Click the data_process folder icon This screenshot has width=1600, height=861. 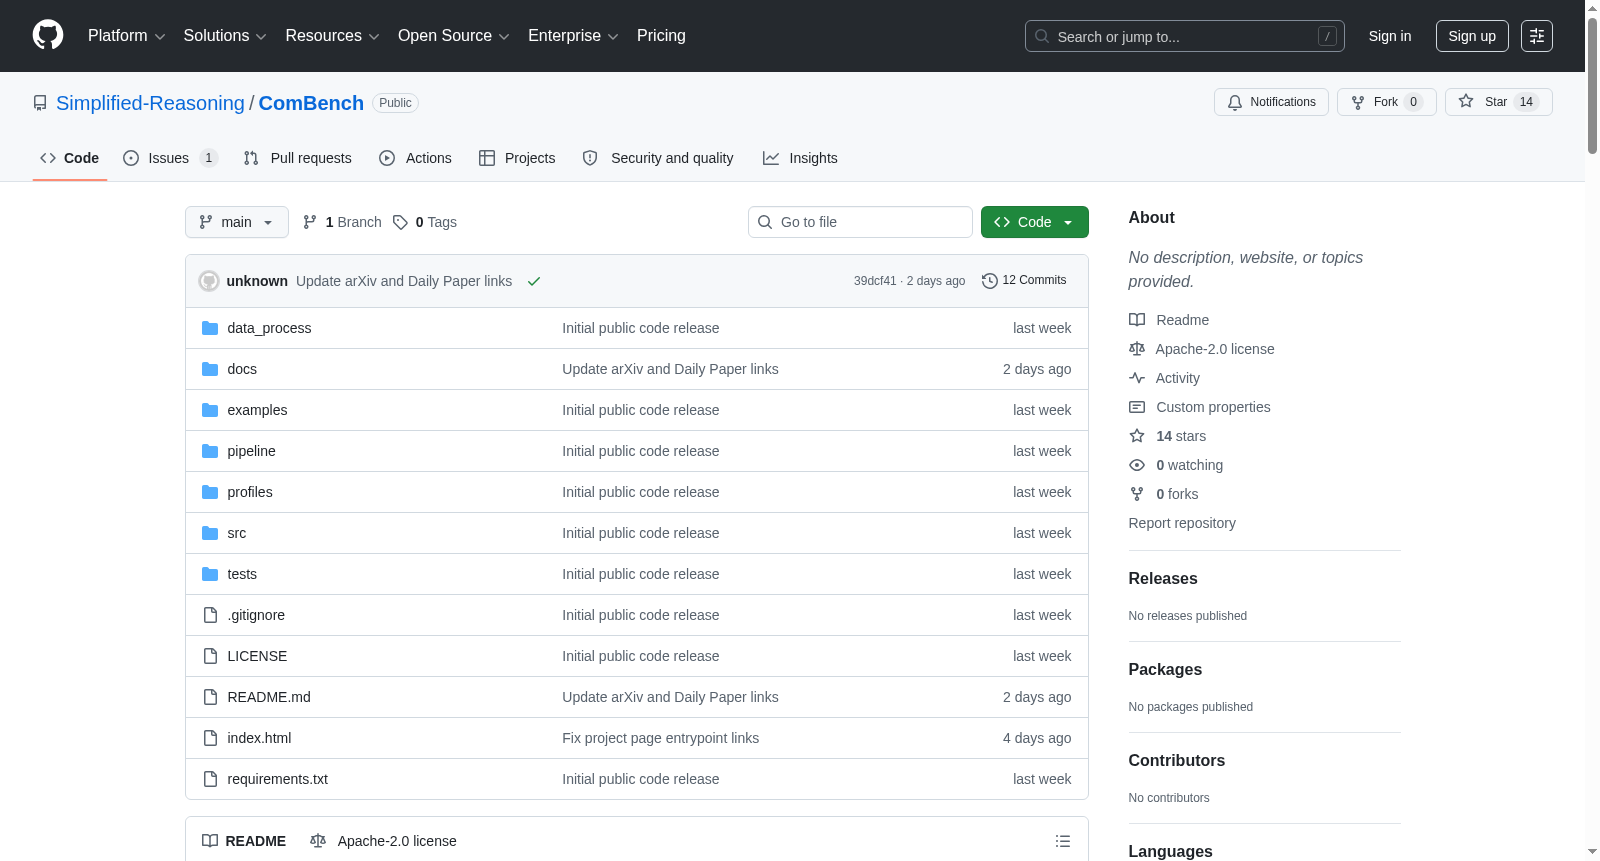point(210,328)
